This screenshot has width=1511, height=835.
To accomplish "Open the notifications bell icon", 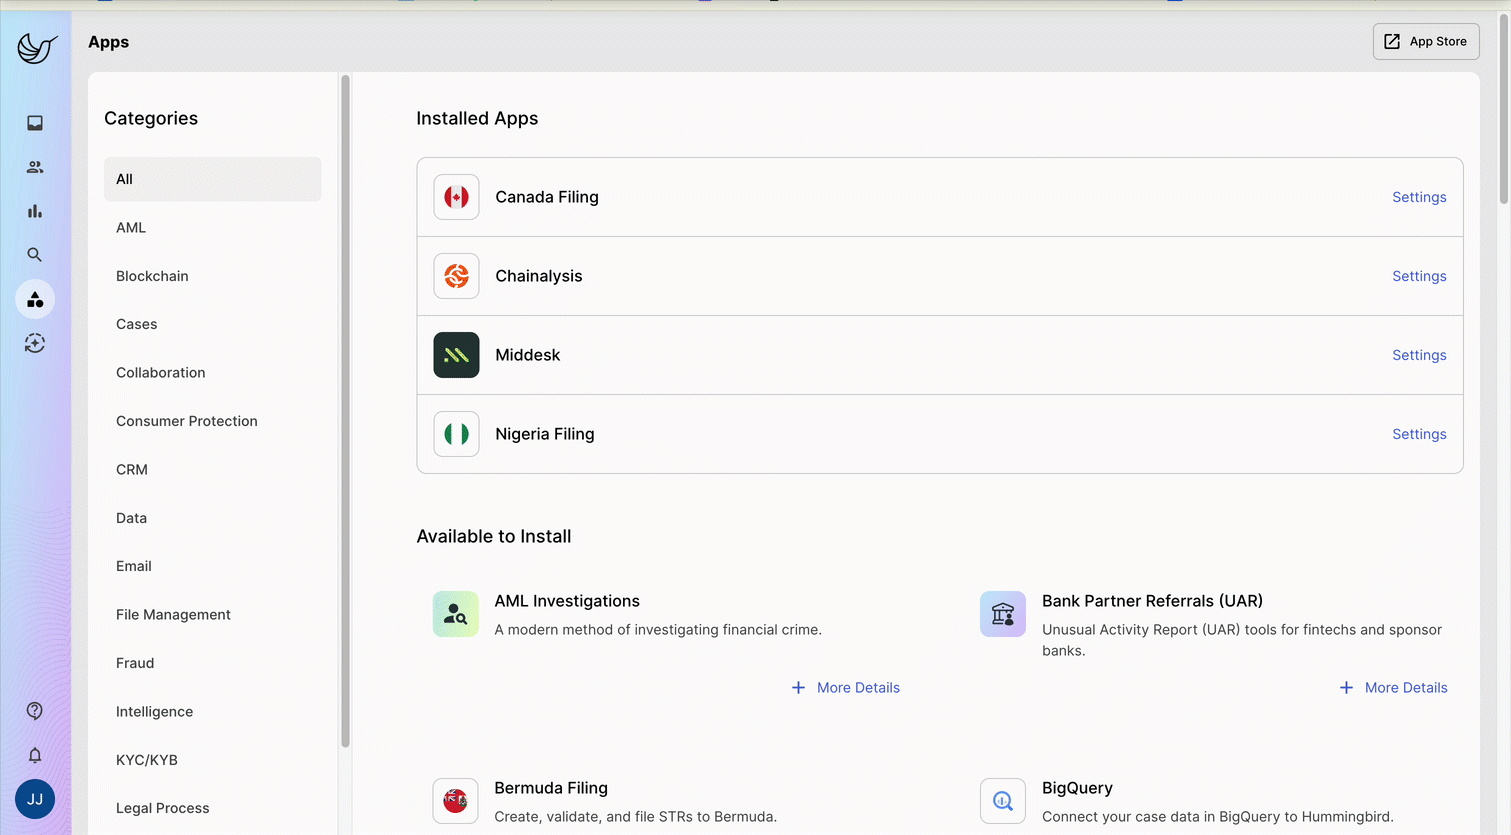I will [35, 755].
